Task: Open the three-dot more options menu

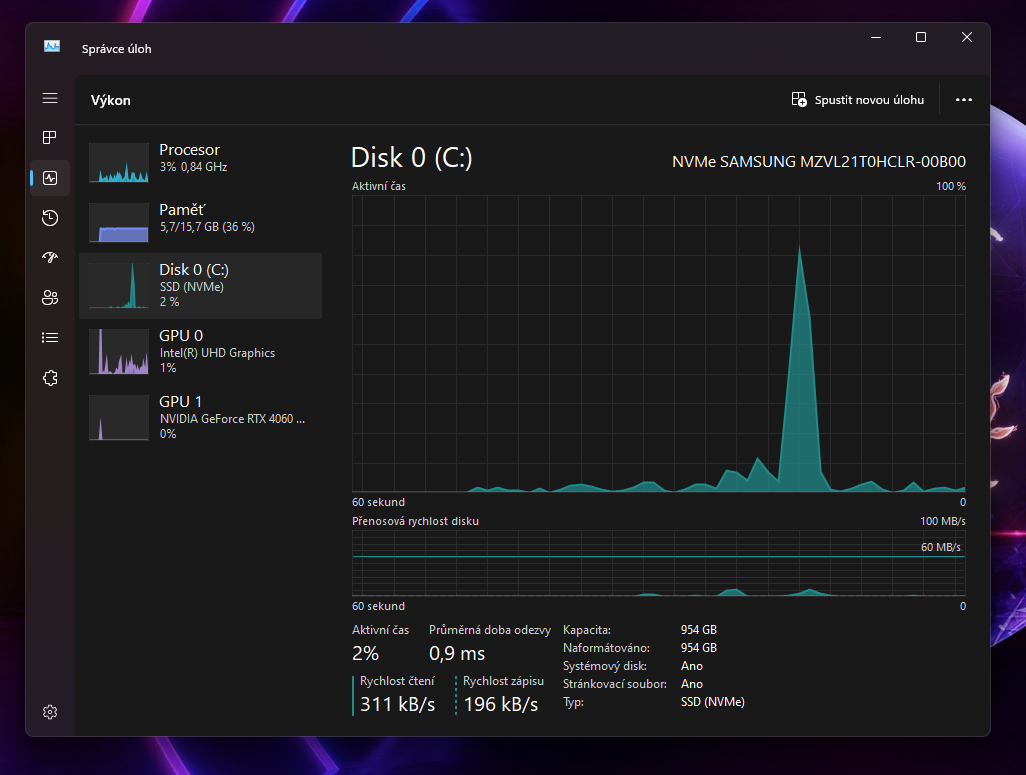Action: pyautogui.click(x=964, y=100)
